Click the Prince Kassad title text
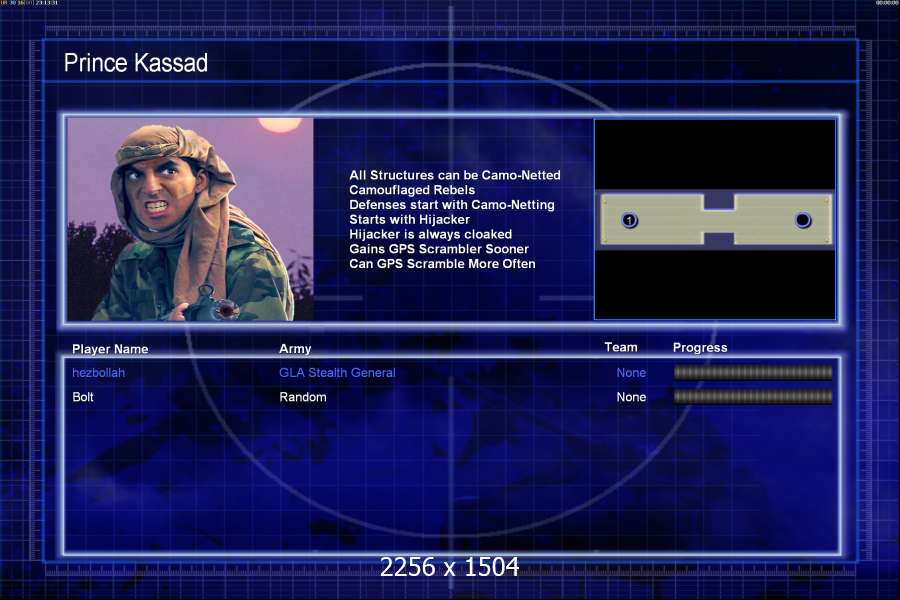Image resolution: width=900 pixels, height=600 pixels. point(135,63)
